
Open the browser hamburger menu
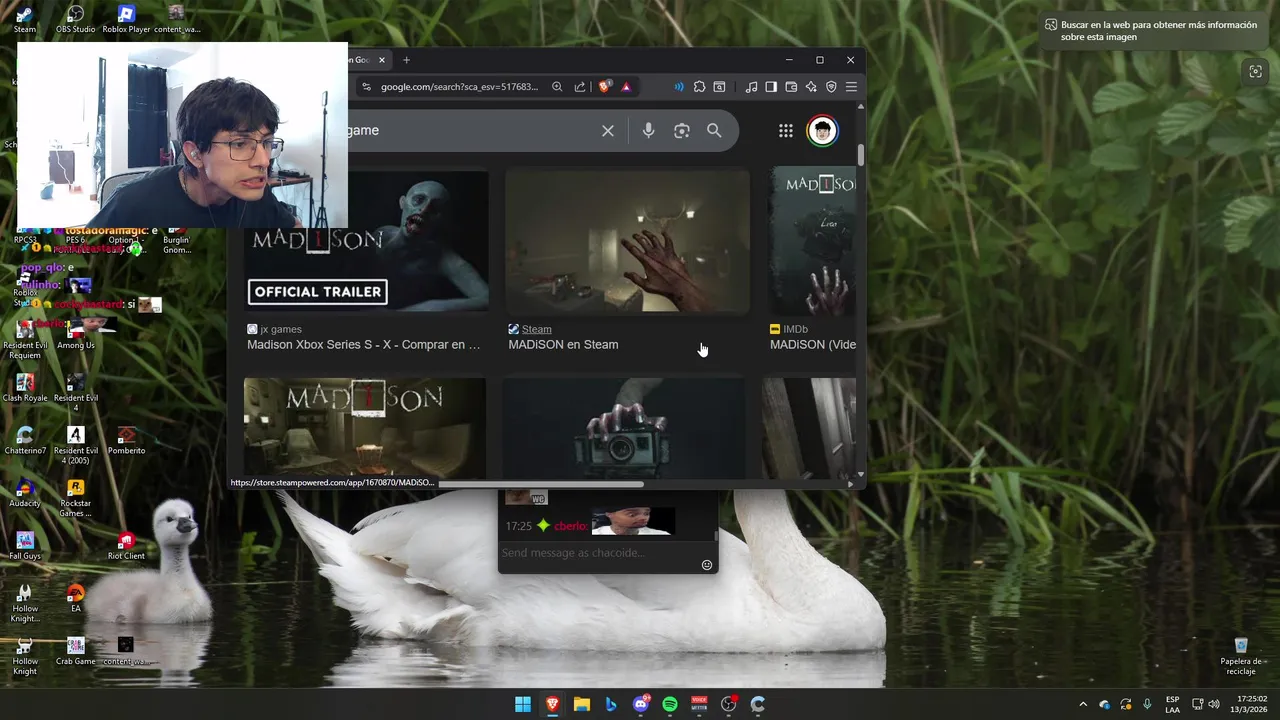pos(851,87)
